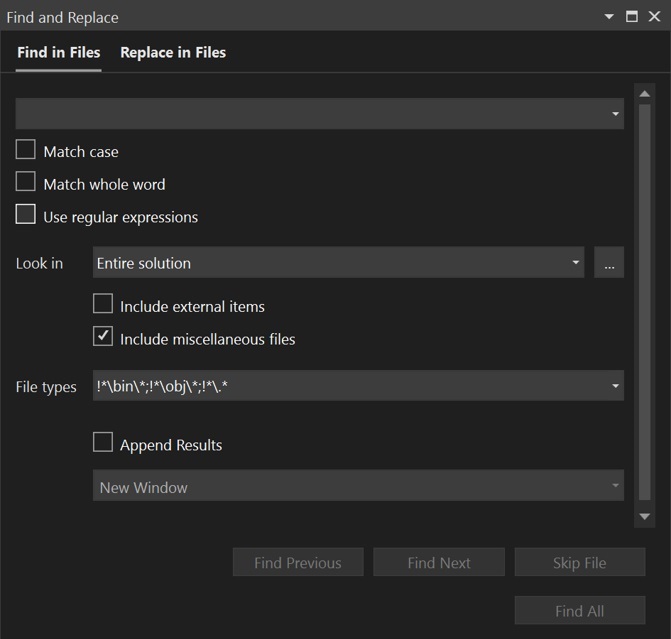Click the Find Previous button
This screenshot has width=671, height=639.
(x=298, y=562)
